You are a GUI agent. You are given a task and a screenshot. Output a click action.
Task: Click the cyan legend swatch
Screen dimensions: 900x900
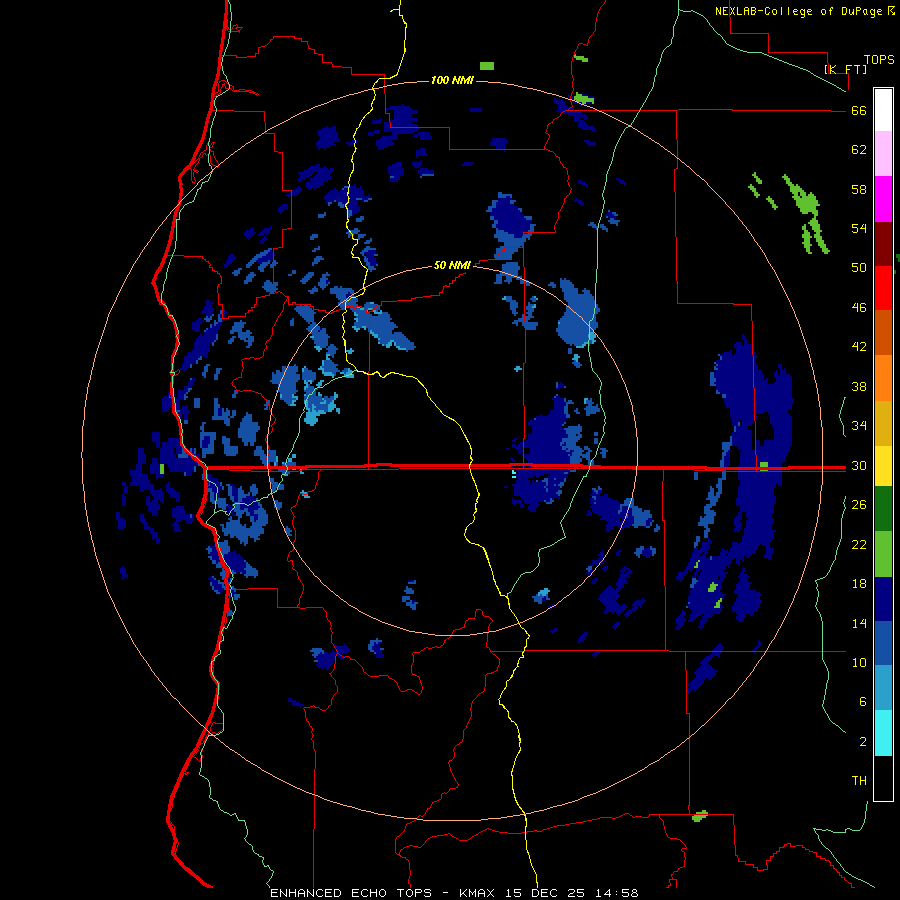click(x=883, y=734)
